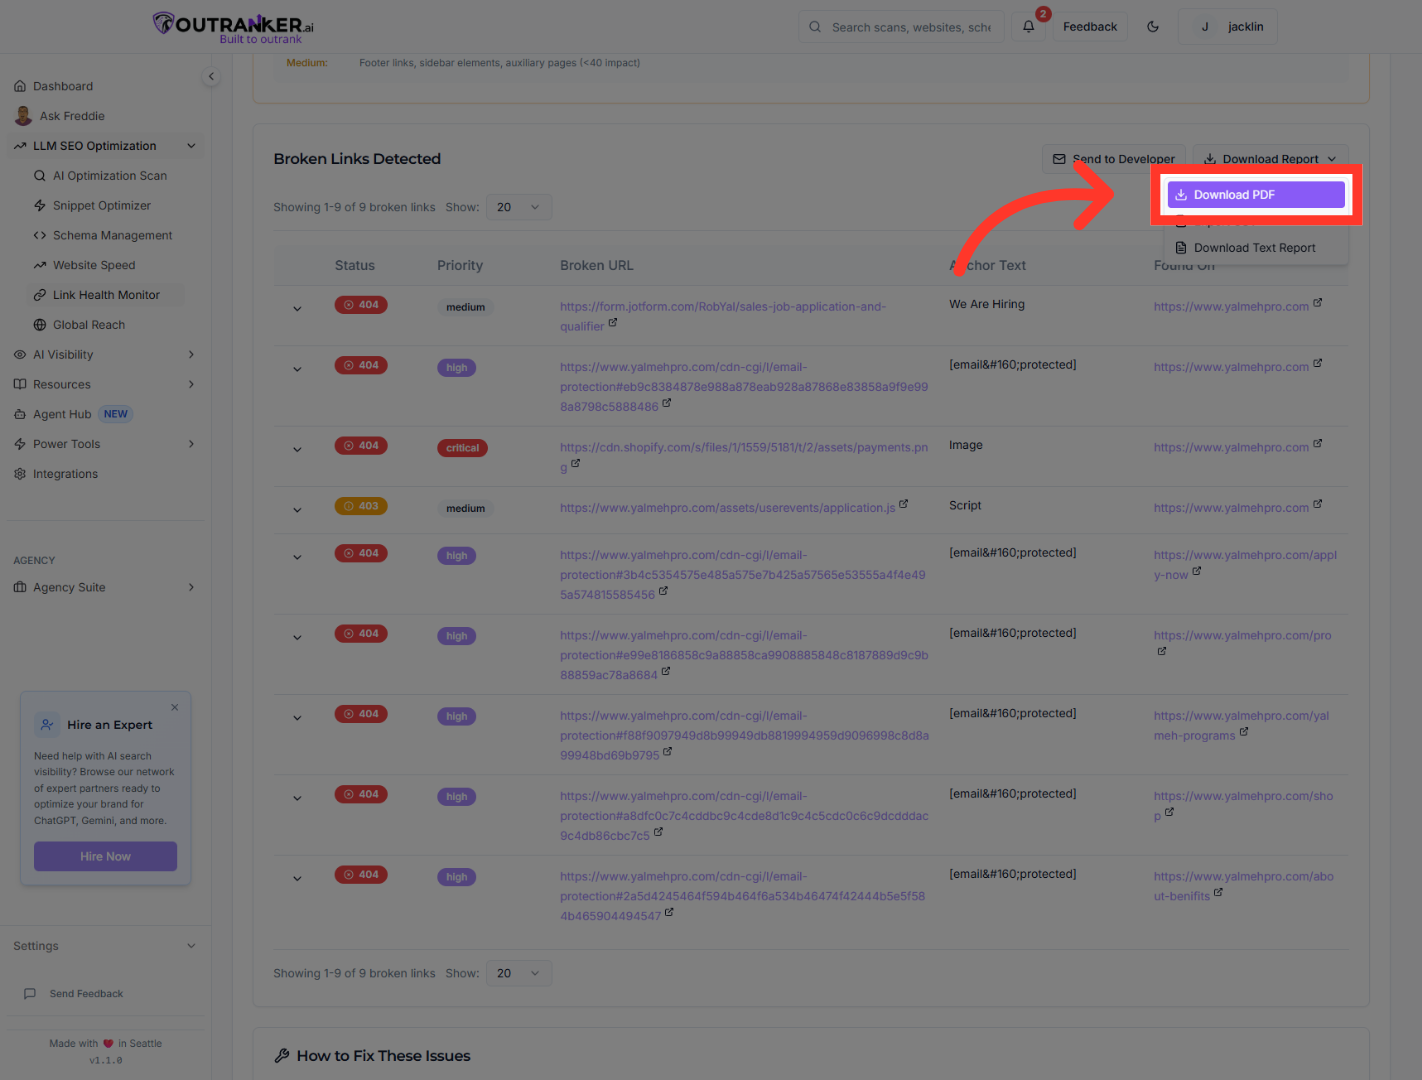Close the Hire an Expert card

click(175, 707)
